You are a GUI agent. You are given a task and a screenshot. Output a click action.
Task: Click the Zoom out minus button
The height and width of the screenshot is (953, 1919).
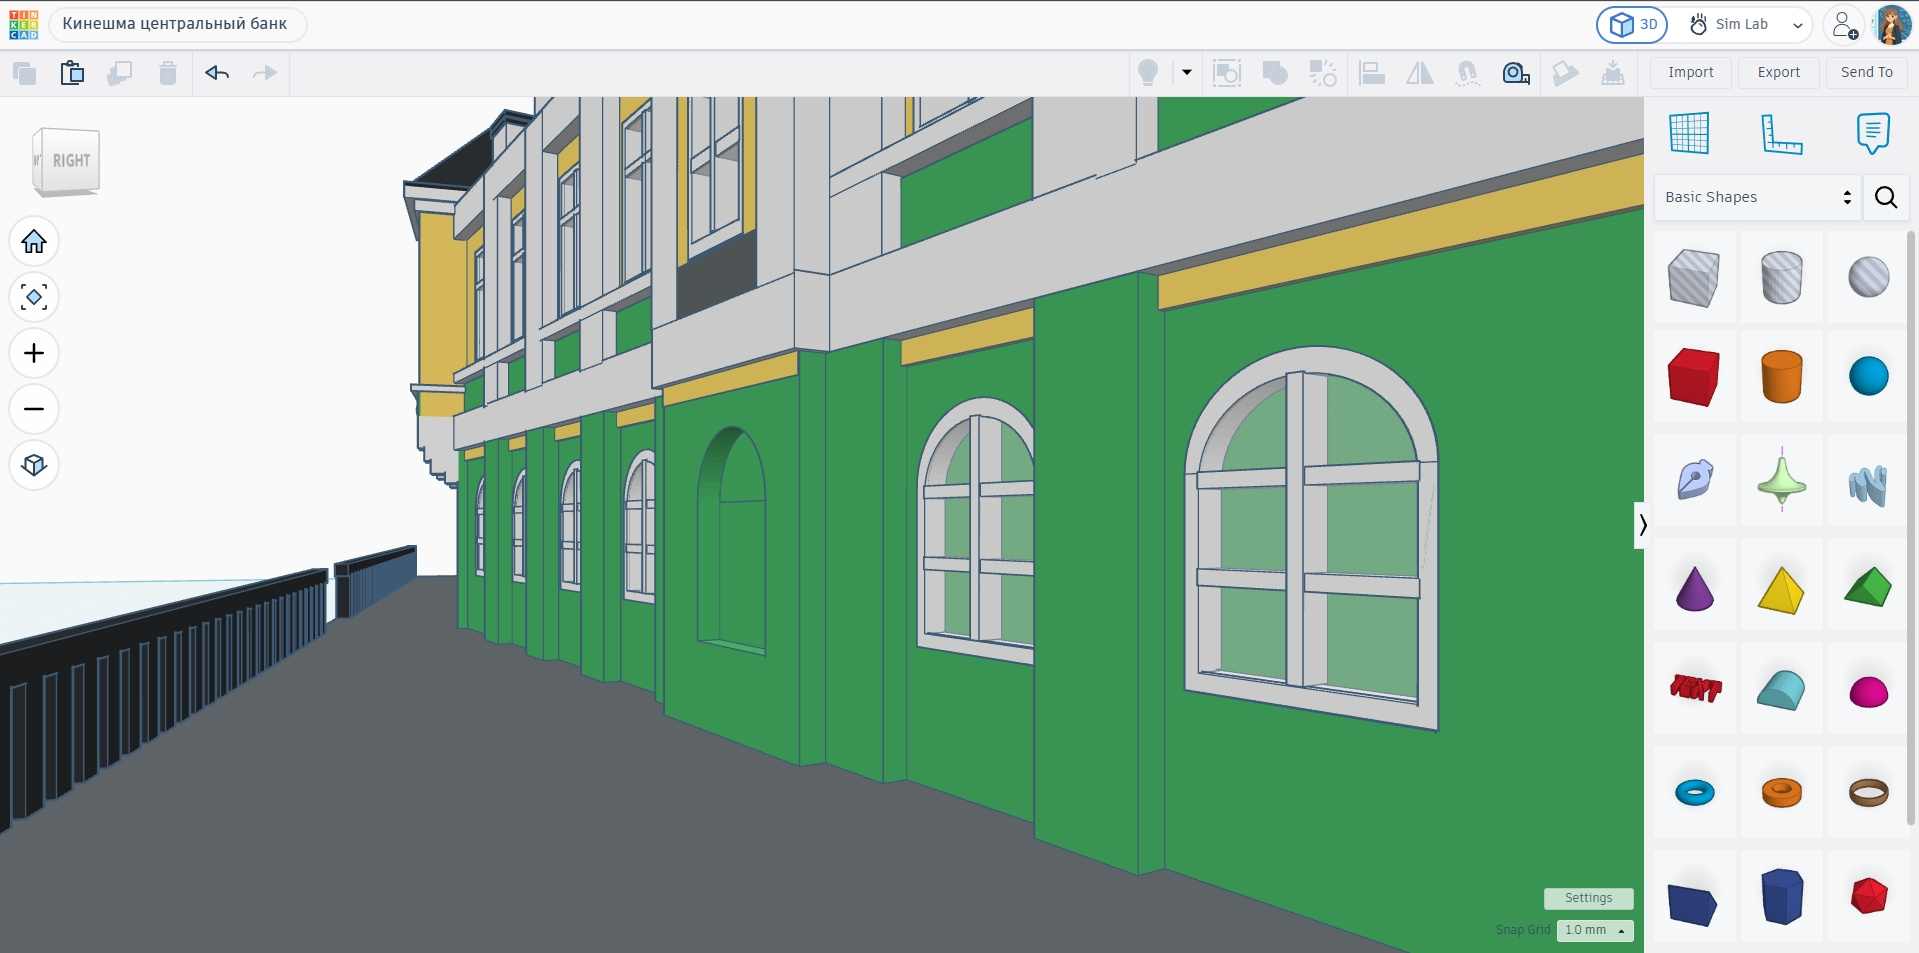point(34,410)
